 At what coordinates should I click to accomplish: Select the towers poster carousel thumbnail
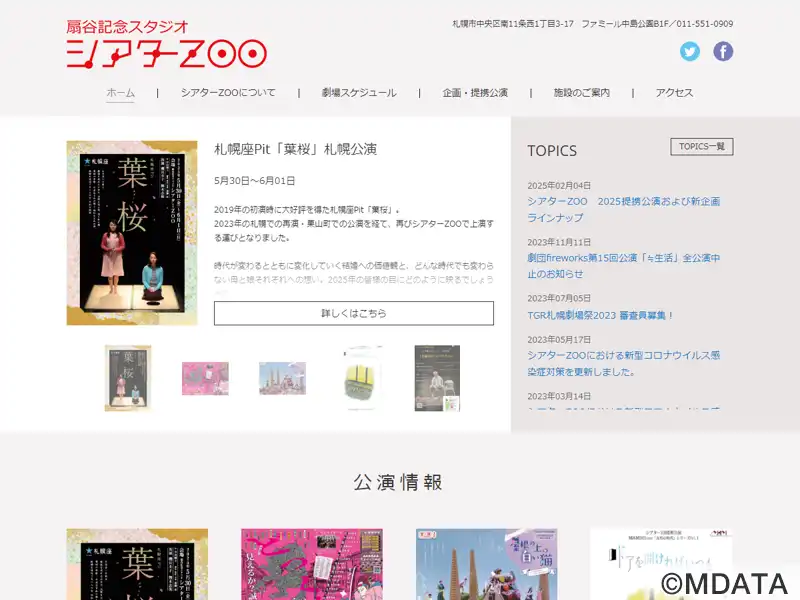click(x=282, y=378)
